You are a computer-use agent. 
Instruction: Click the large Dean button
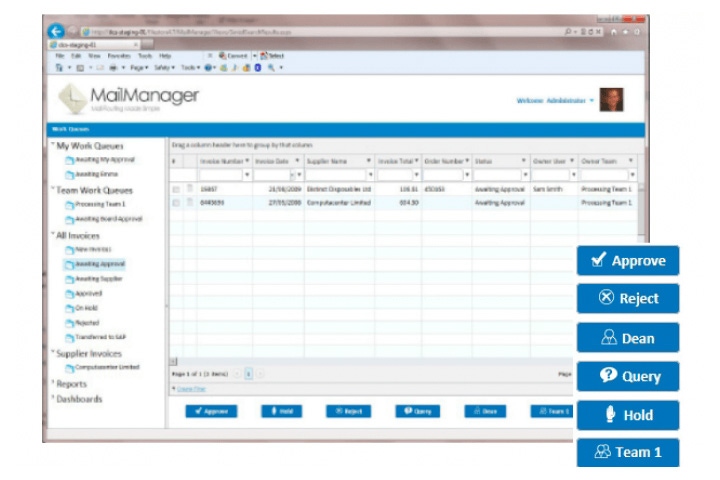pyautogui.click(x=628, y=338)
